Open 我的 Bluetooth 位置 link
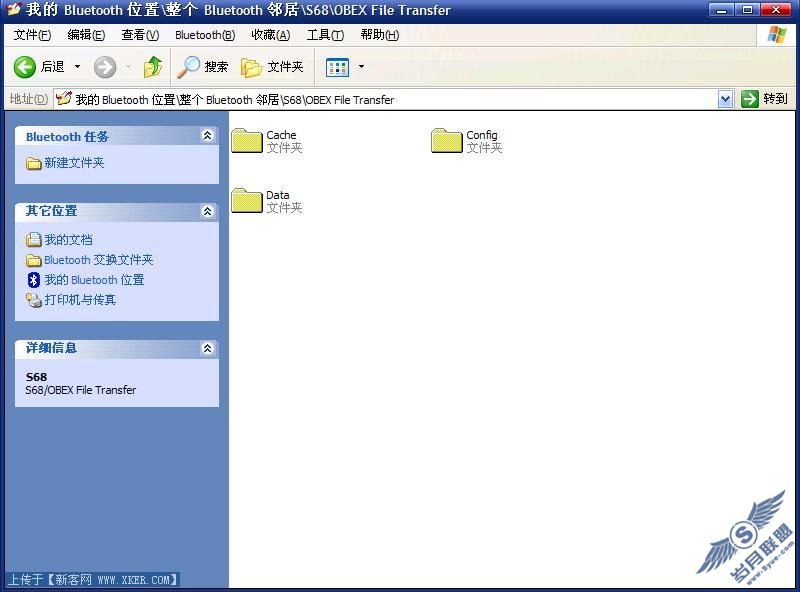Viewport: 800px width, 592px height. [x=94, y=280]
